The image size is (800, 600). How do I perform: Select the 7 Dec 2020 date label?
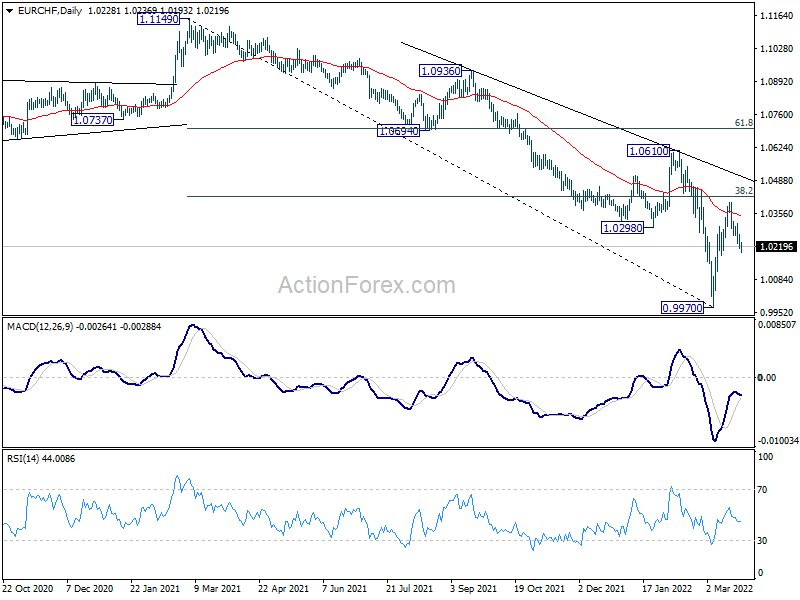click(90, 589)
